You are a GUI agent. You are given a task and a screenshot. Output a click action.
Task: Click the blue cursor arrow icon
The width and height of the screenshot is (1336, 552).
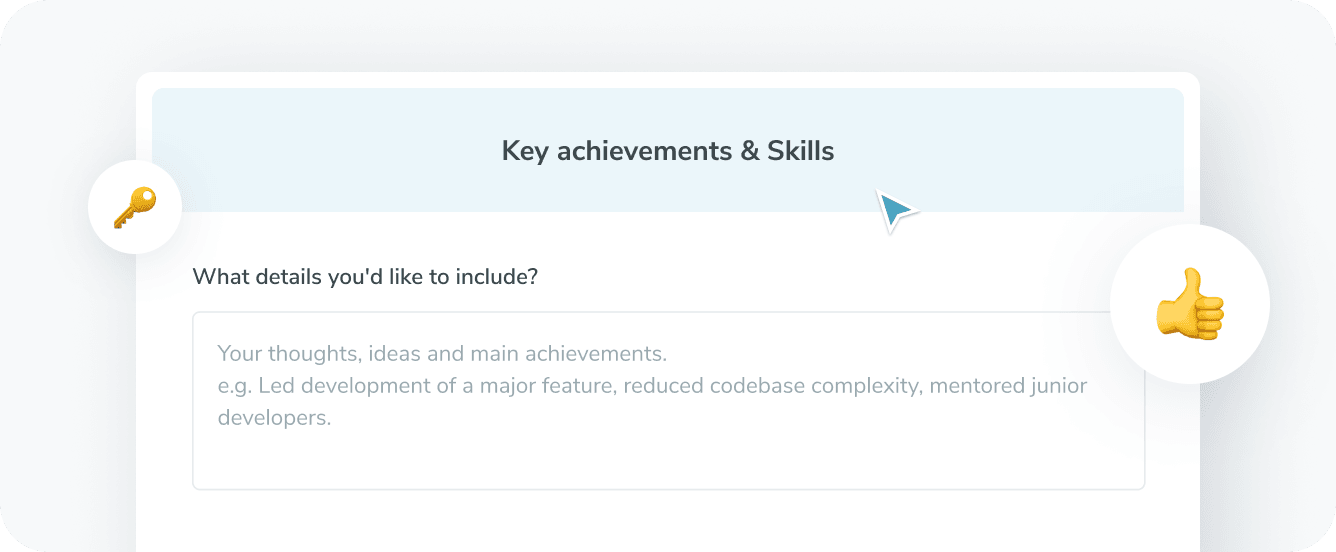point(894,209)
